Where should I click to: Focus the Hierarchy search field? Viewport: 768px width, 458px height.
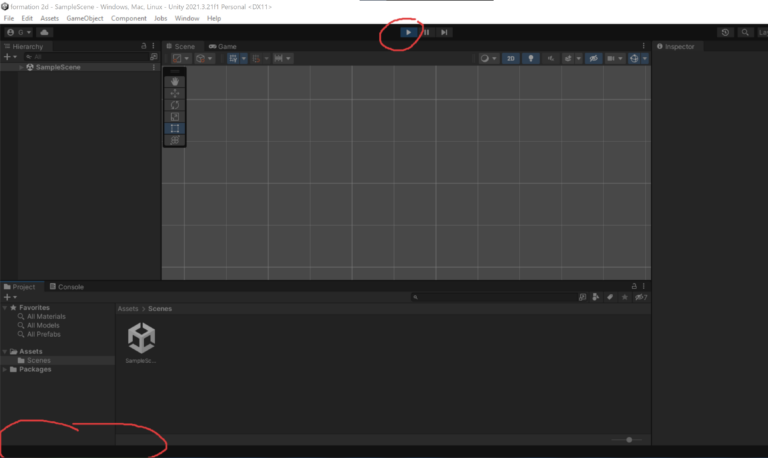pyautogui.click(x=86, y=57)
